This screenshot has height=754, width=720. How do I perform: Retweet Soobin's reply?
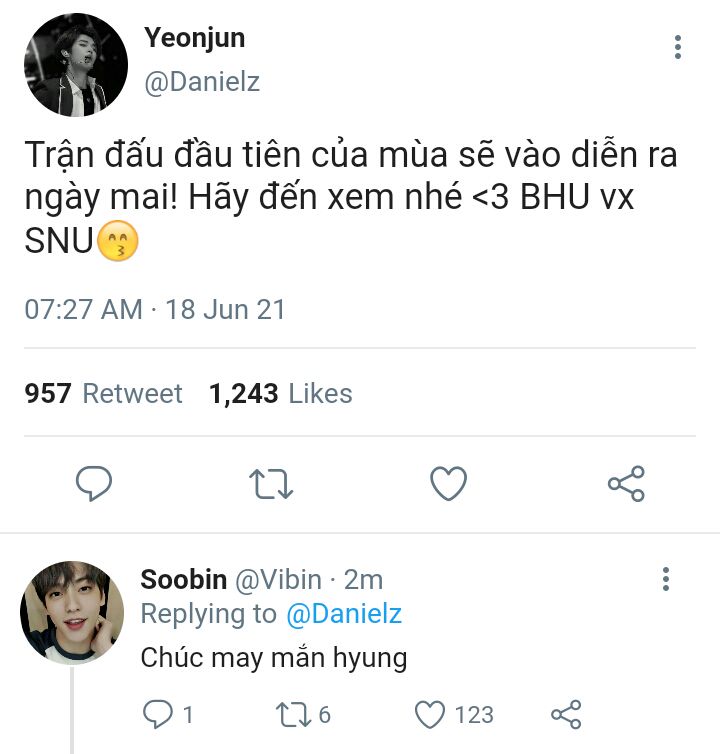tap(290, 714)
